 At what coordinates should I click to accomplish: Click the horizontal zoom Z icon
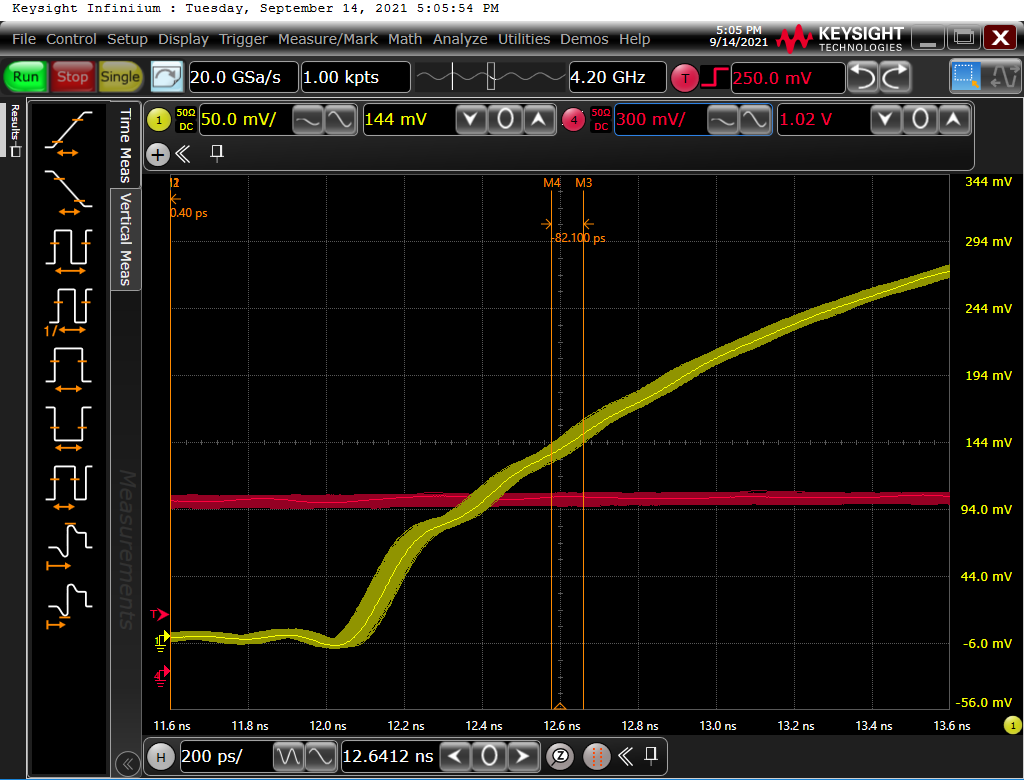click(562, 756)
